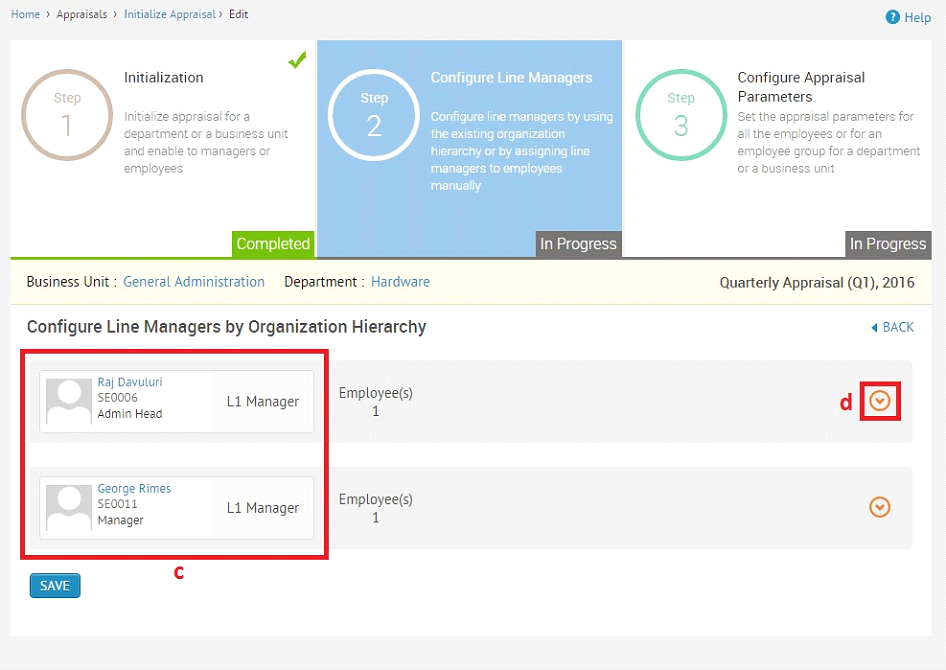The width and height of the screenshot is (946, 670).
Task: Open Initialize Appraisal breadcrumb link
Action: [170, 14]
